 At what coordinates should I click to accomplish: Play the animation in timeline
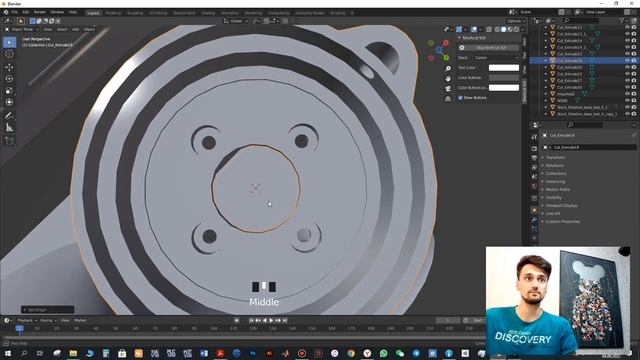tap(271, 321)
